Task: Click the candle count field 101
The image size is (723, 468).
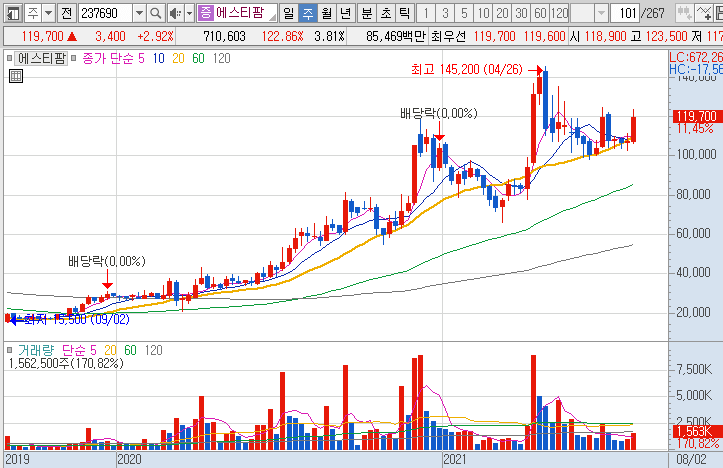Action: coord(625,13)
